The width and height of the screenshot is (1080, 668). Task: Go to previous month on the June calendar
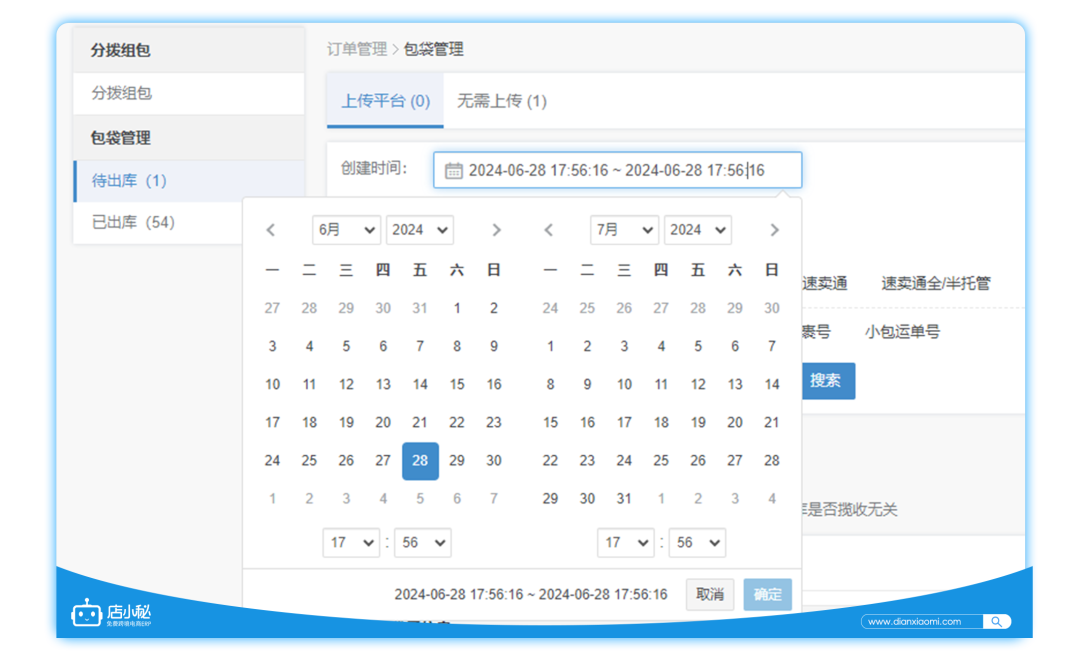pos(270,230)
